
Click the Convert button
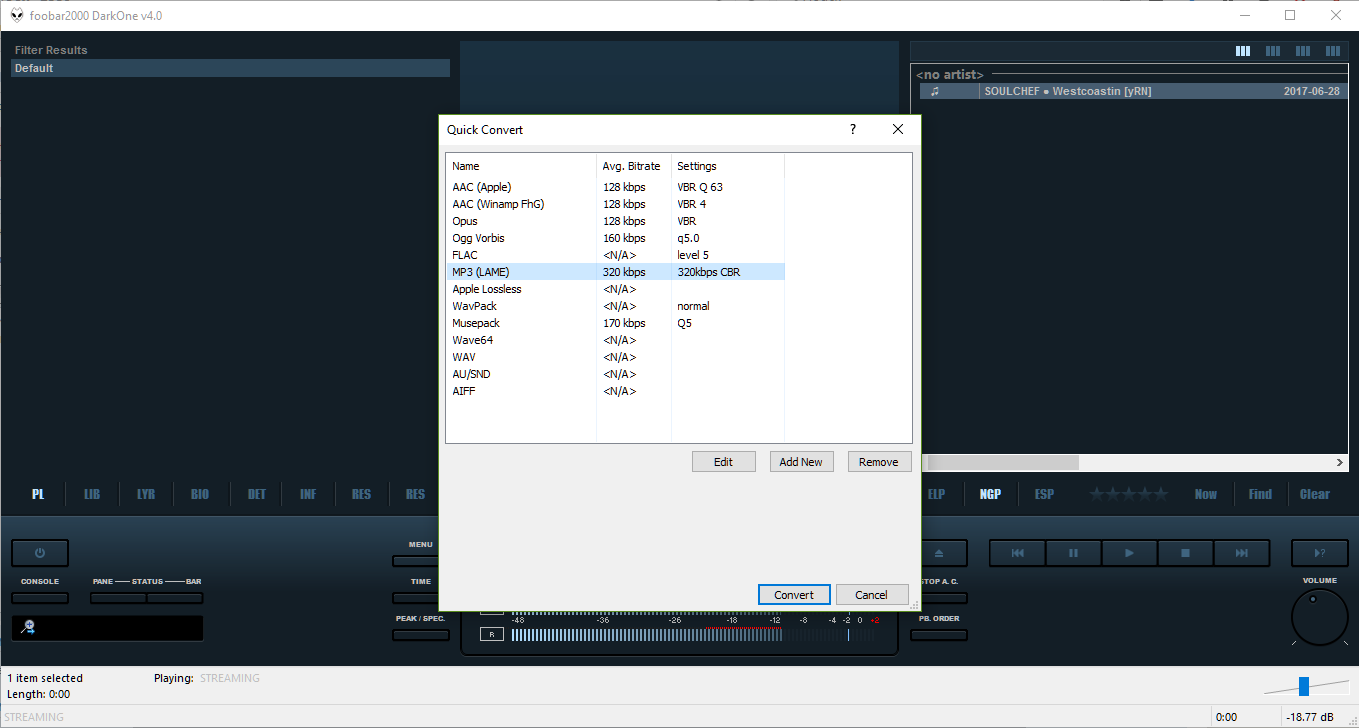pos(794,595)
